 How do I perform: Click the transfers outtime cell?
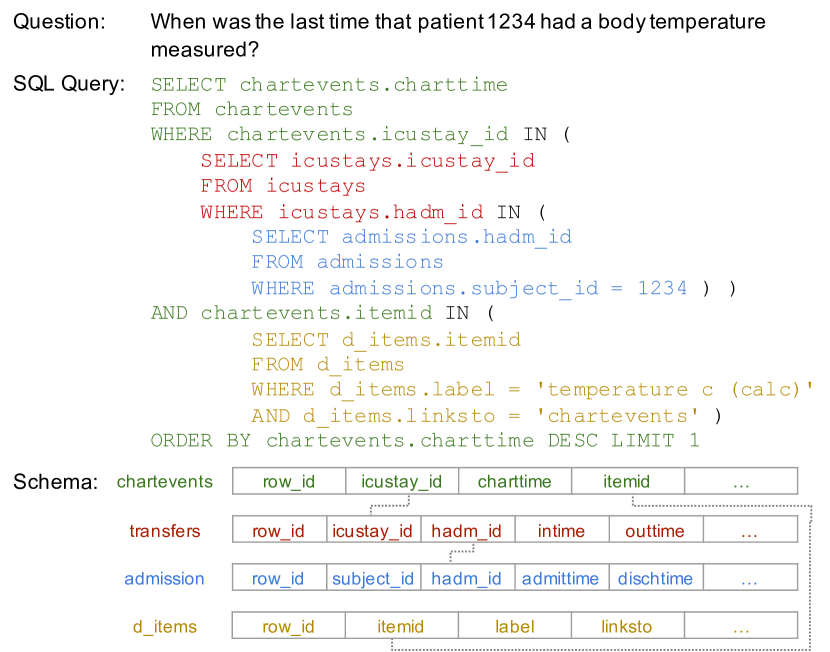[x=656, y=530]
